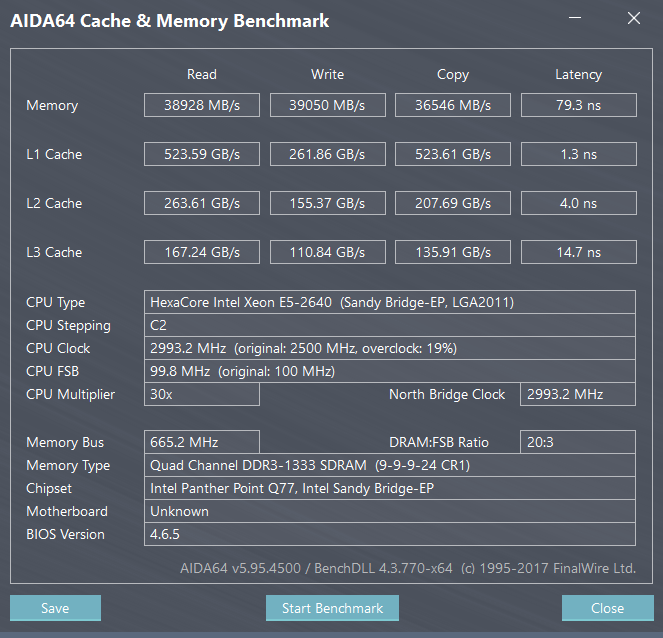The height and width of the screenshot is (638, 663).
Task: Click the BIOS Version field 4.6.5
Action: [x=390, y=534]
